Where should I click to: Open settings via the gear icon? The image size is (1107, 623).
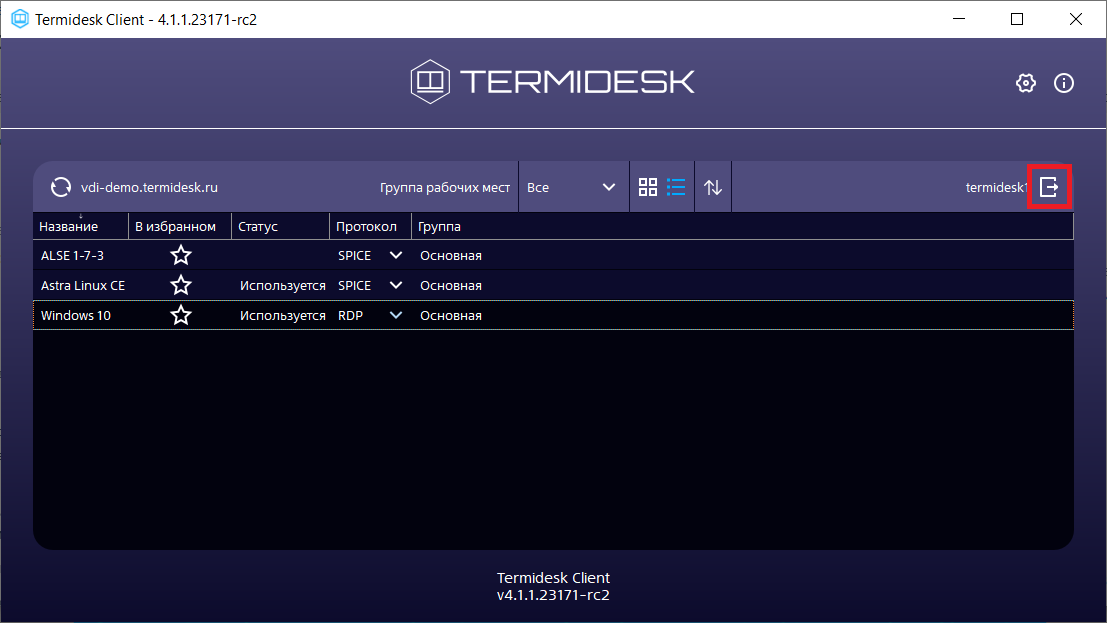[x=1025, y=83]
